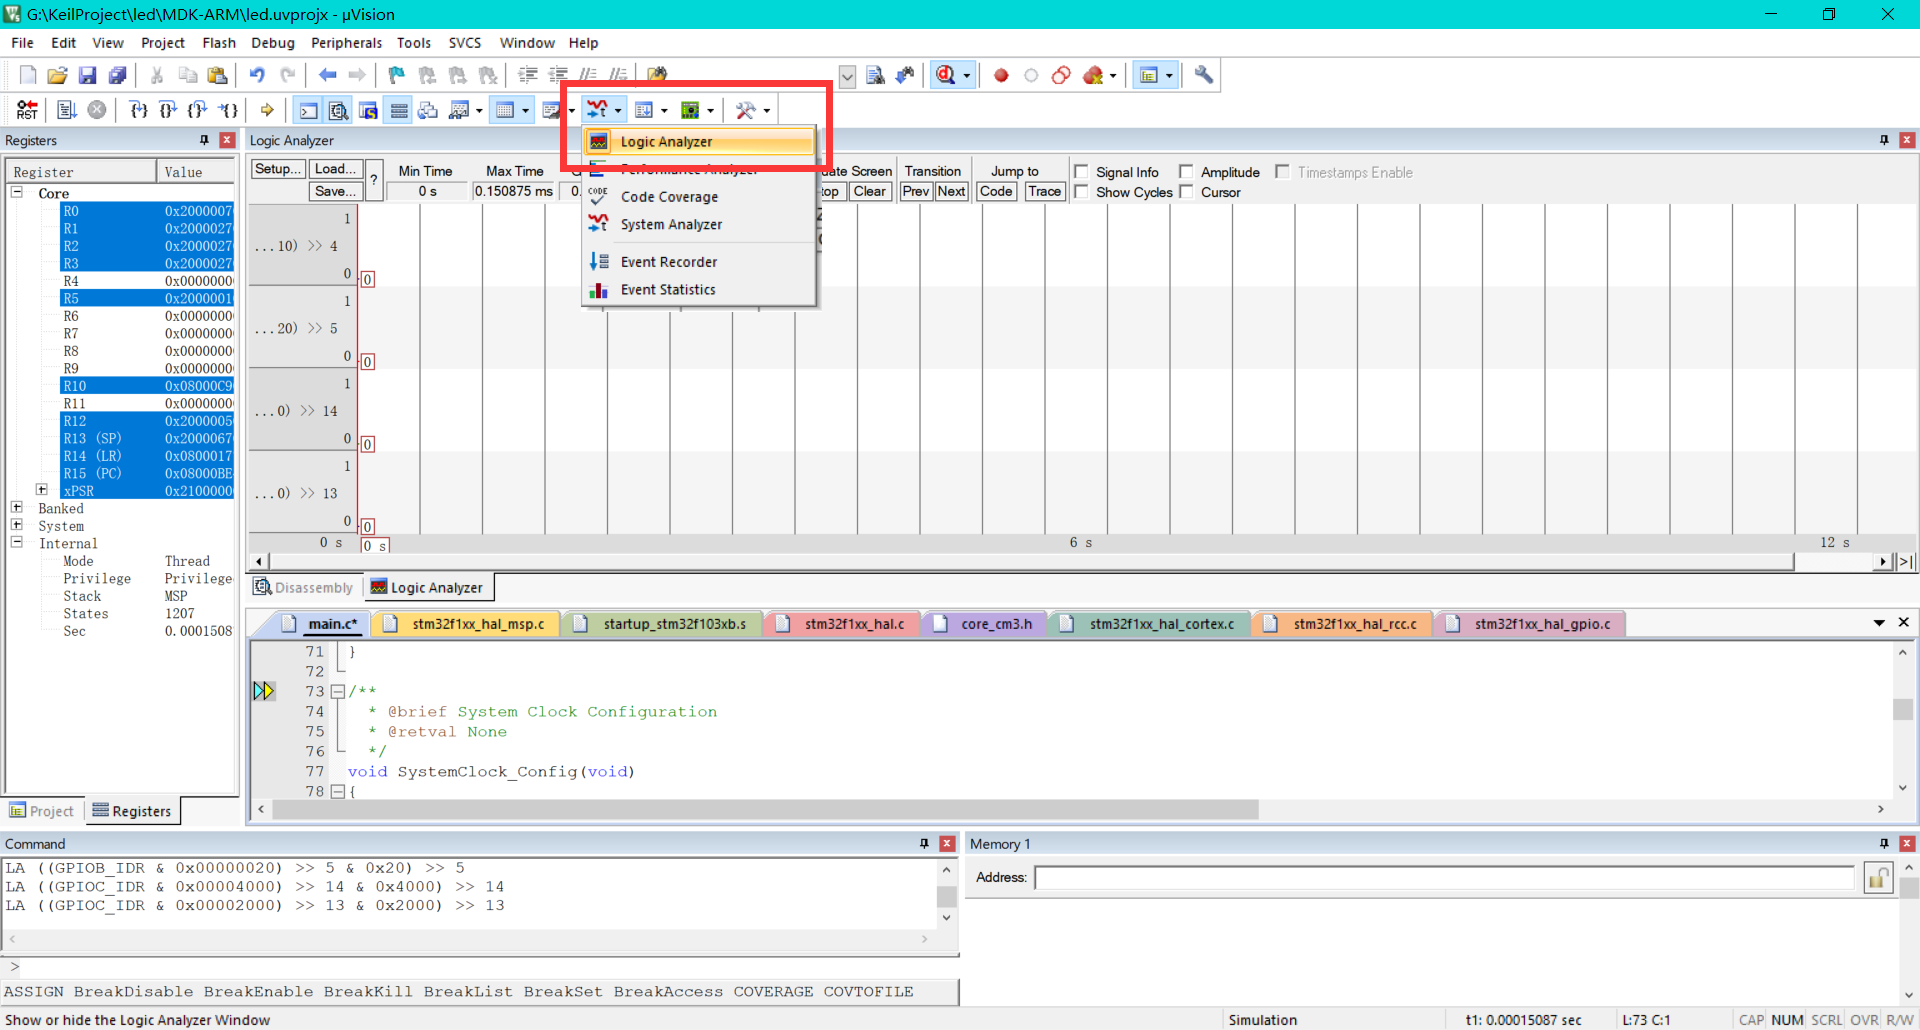This screenshot has height=1030, width=1920.
Task: Disable all breakpoints with the double-circle icon
Action: [1061, 75]
